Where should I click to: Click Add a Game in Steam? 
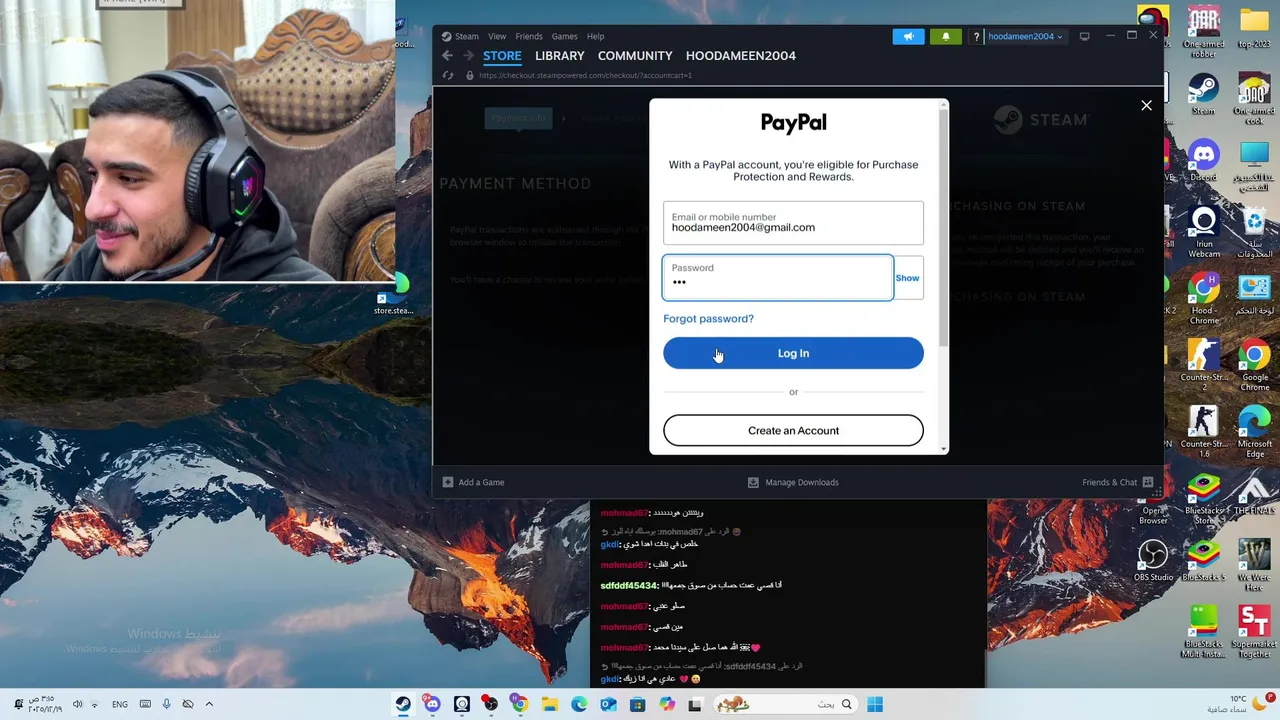[x=473, y=482]
